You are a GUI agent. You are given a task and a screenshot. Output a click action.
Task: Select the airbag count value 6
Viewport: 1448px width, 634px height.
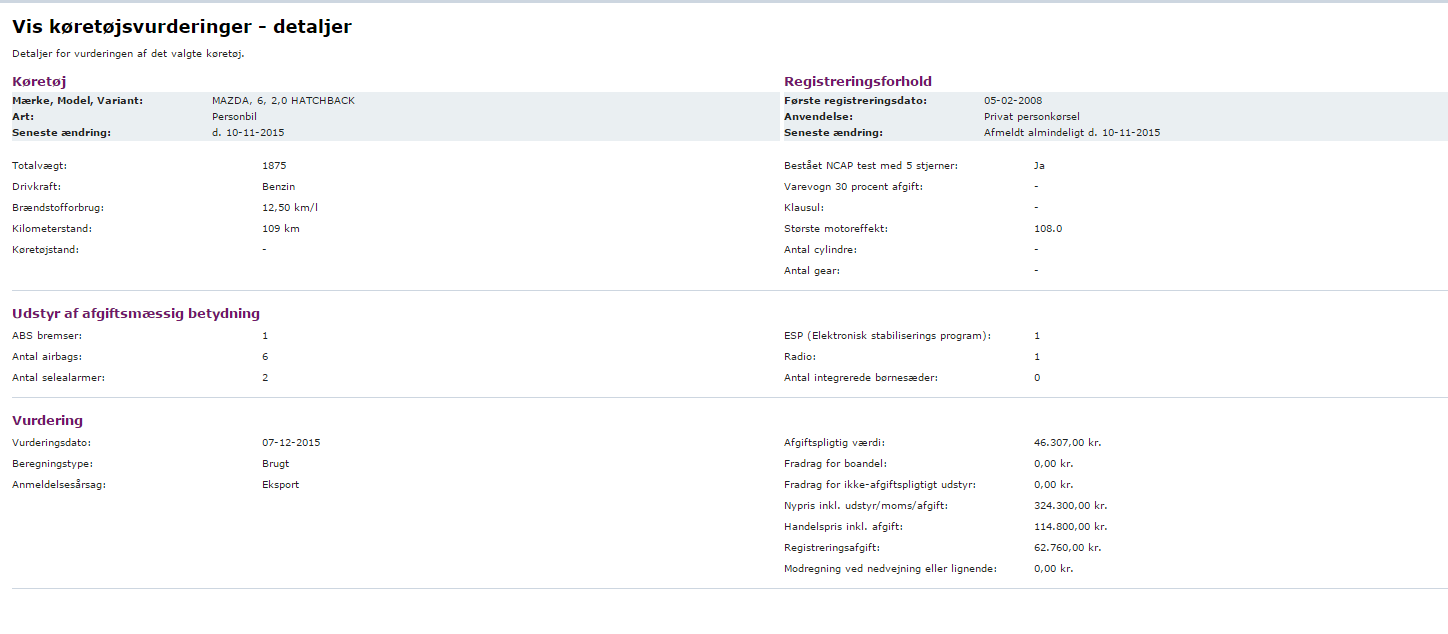click(265, 356)
